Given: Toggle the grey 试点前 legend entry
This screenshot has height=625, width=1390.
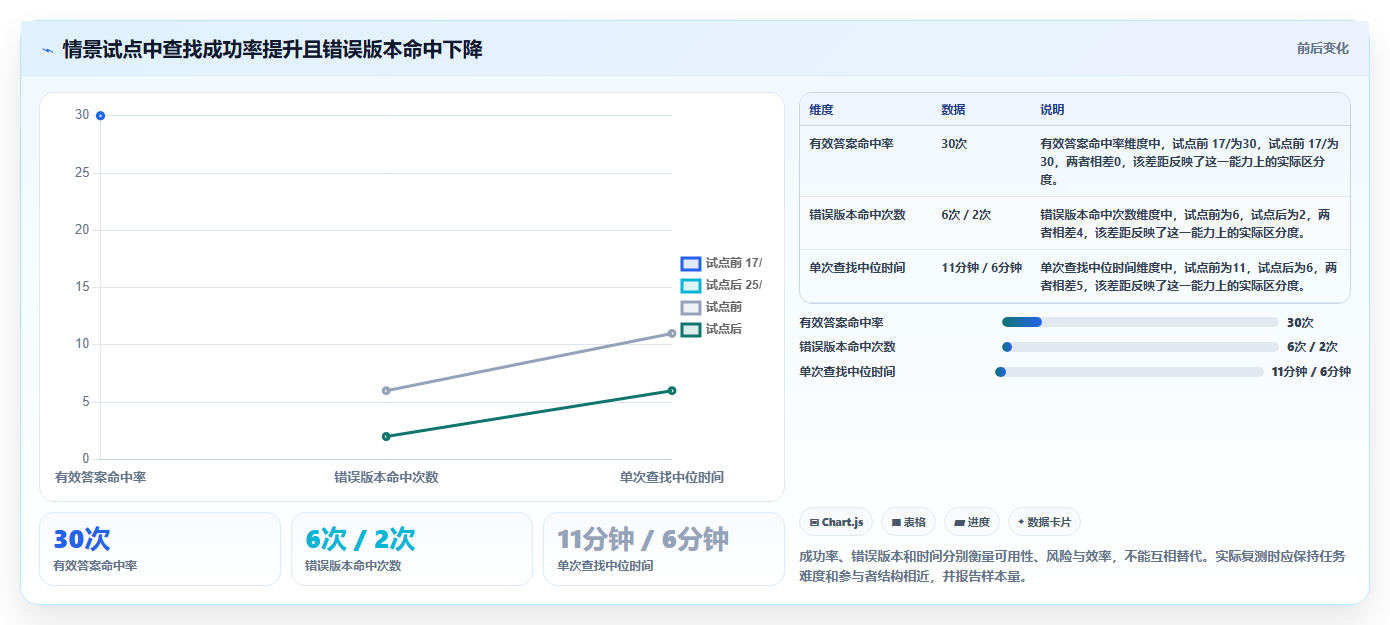Looking at the screenshot, I should [711, 308].
